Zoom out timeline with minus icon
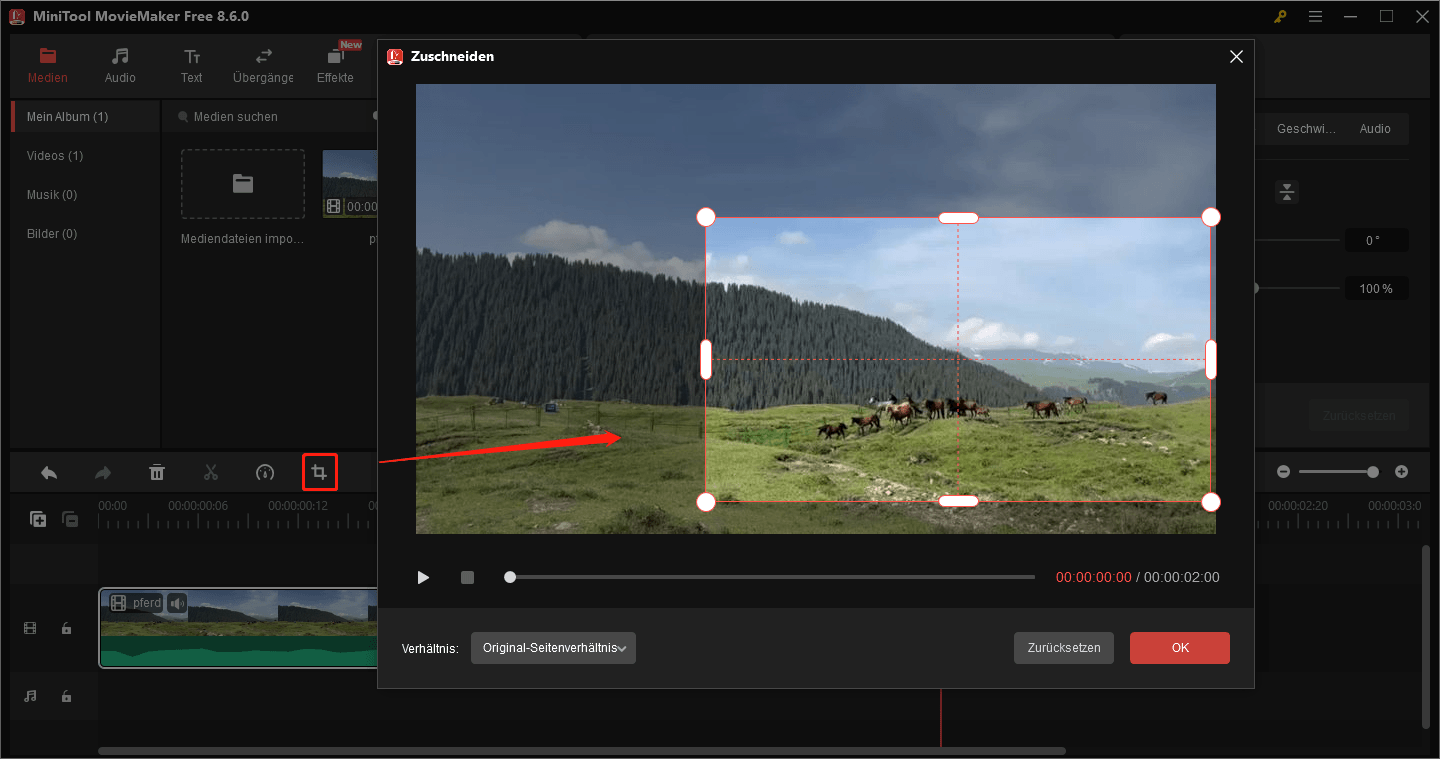 click(x=1283, y=472)
